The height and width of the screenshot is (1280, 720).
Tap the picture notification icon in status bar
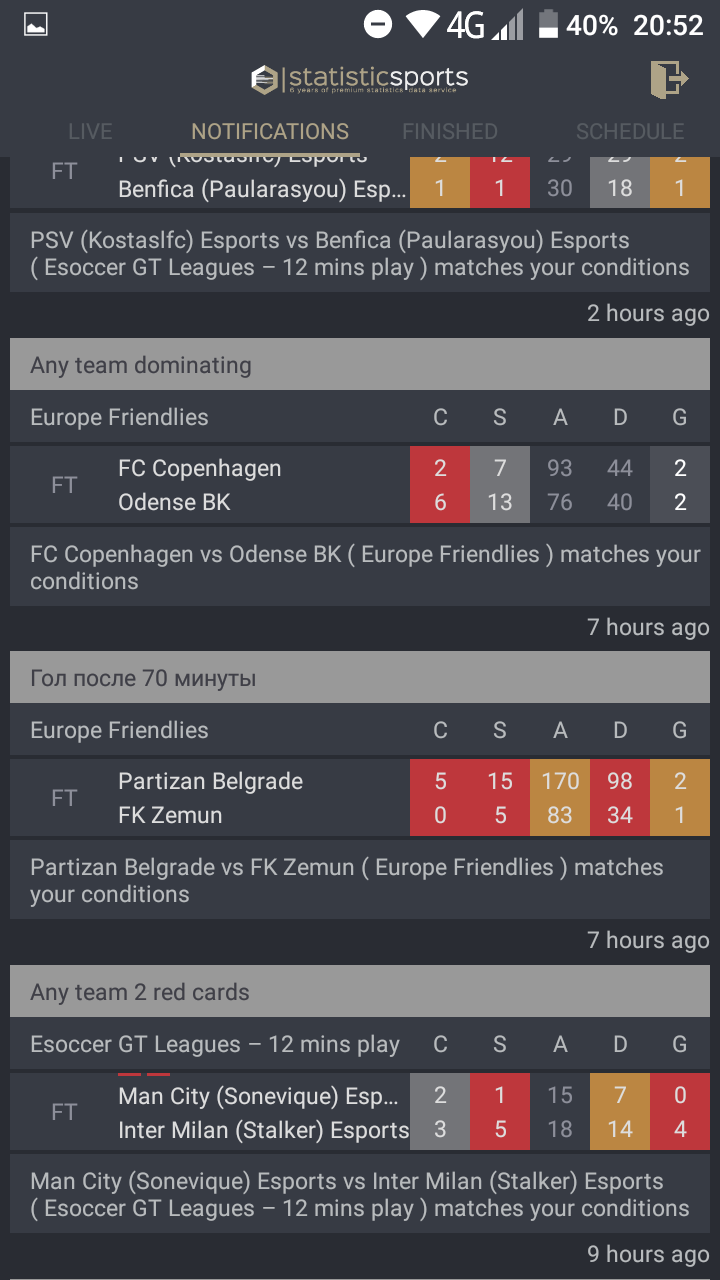click(36, 24)
